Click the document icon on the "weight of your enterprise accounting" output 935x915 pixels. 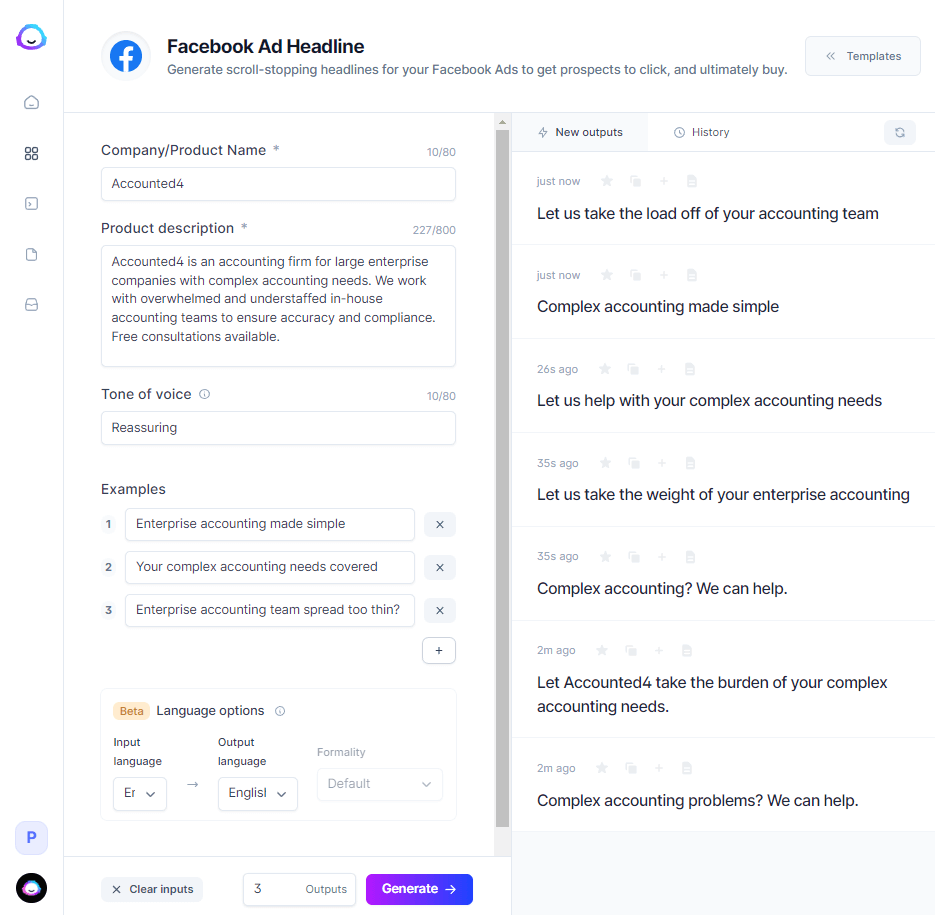[690, 463]
